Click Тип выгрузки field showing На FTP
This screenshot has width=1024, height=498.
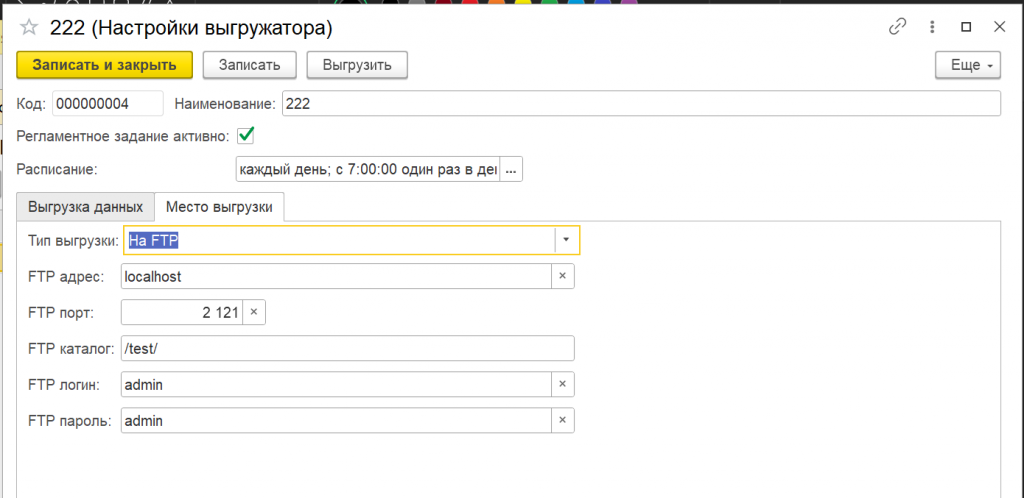pos(339,240)
